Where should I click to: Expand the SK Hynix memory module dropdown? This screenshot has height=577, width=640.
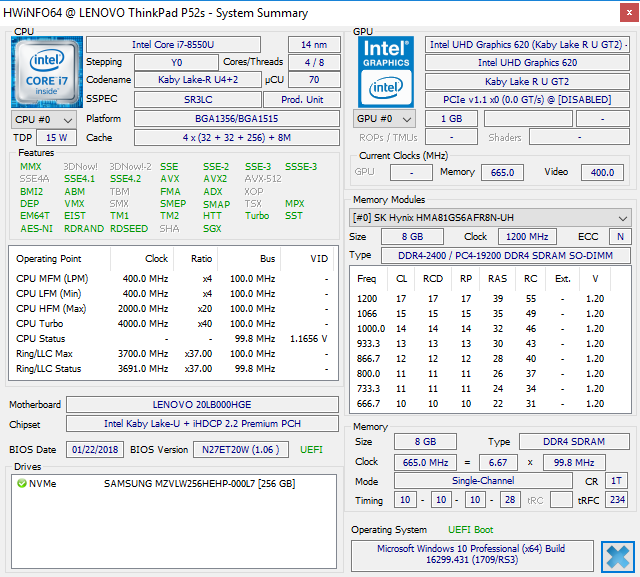490,218
